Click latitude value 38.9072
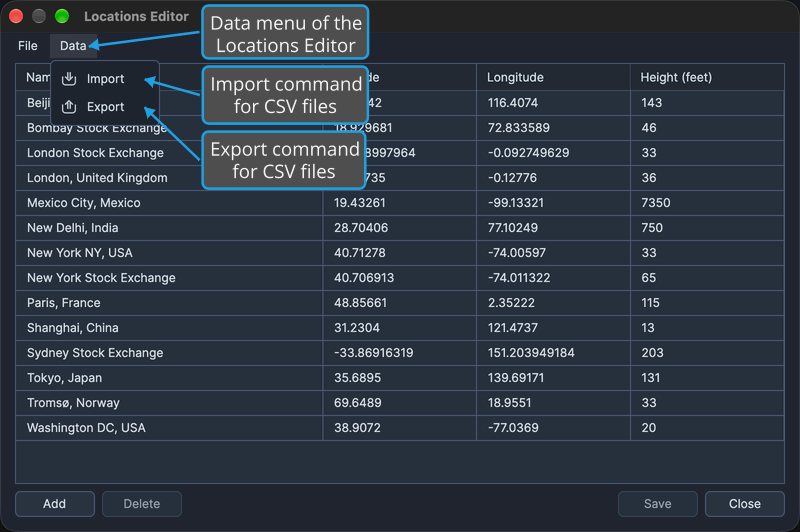 click(357, 428)
